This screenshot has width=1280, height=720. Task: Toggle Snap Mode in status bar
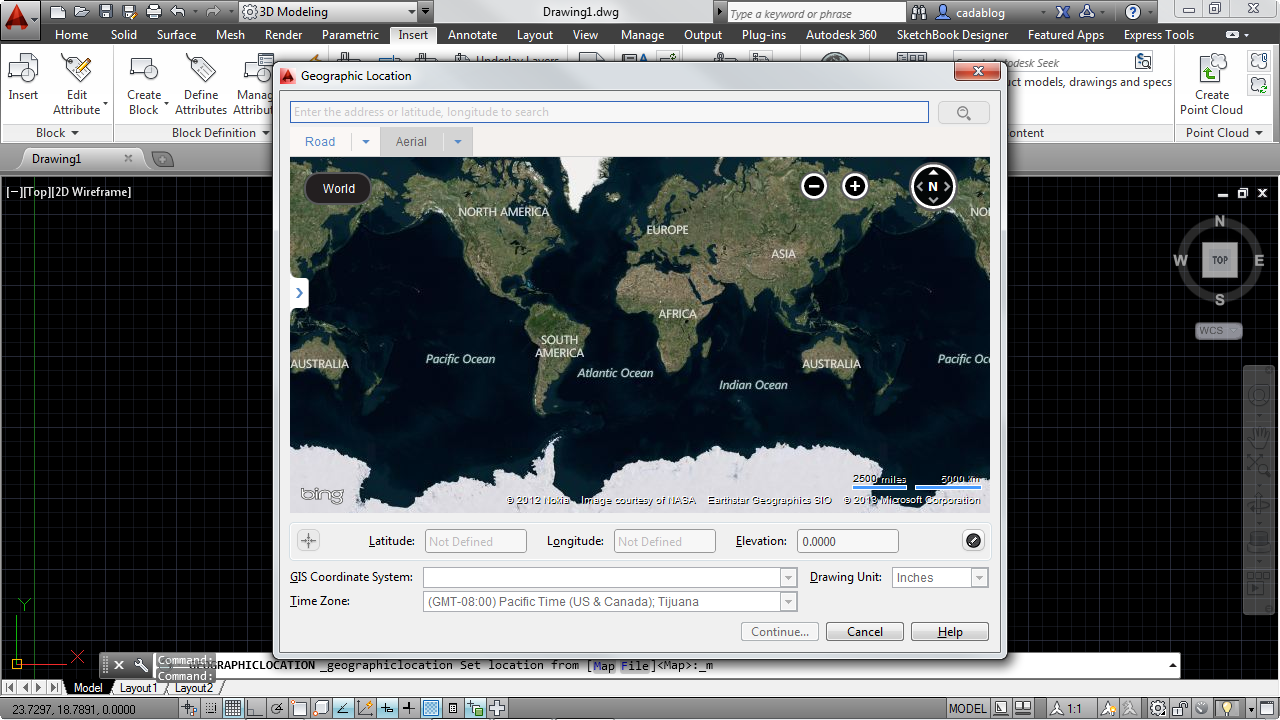click(x=210, y=709)
